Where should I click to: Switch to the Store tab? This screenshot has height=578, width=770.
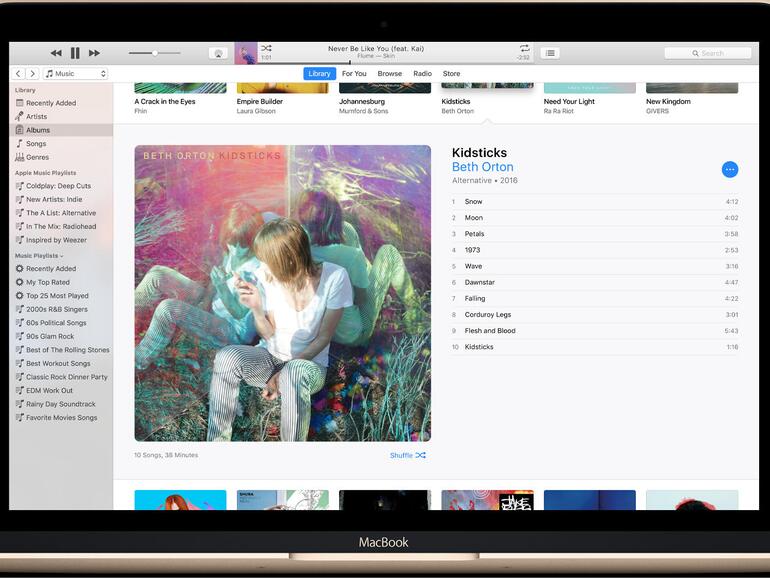coord(451,74)
